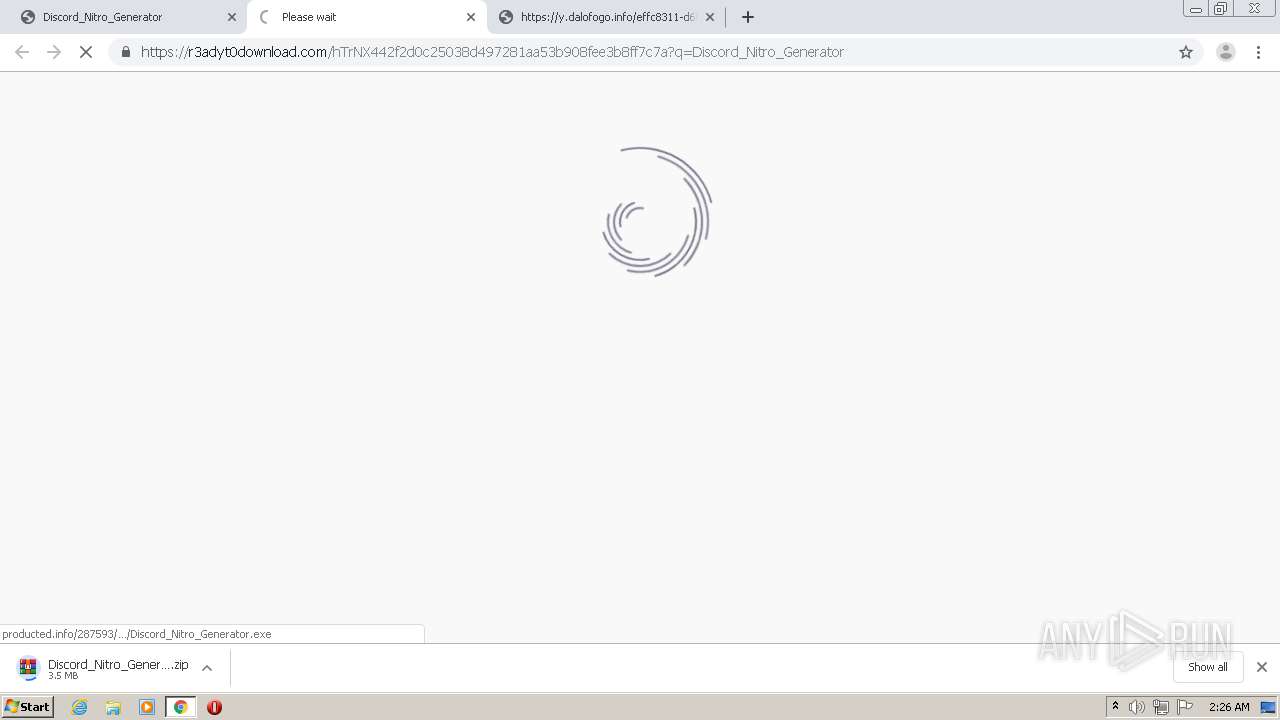1280x720 pixels.
Task: Open the red Opera-style taskbar icon
Action: pyautogui.click(x=214, y=707)
